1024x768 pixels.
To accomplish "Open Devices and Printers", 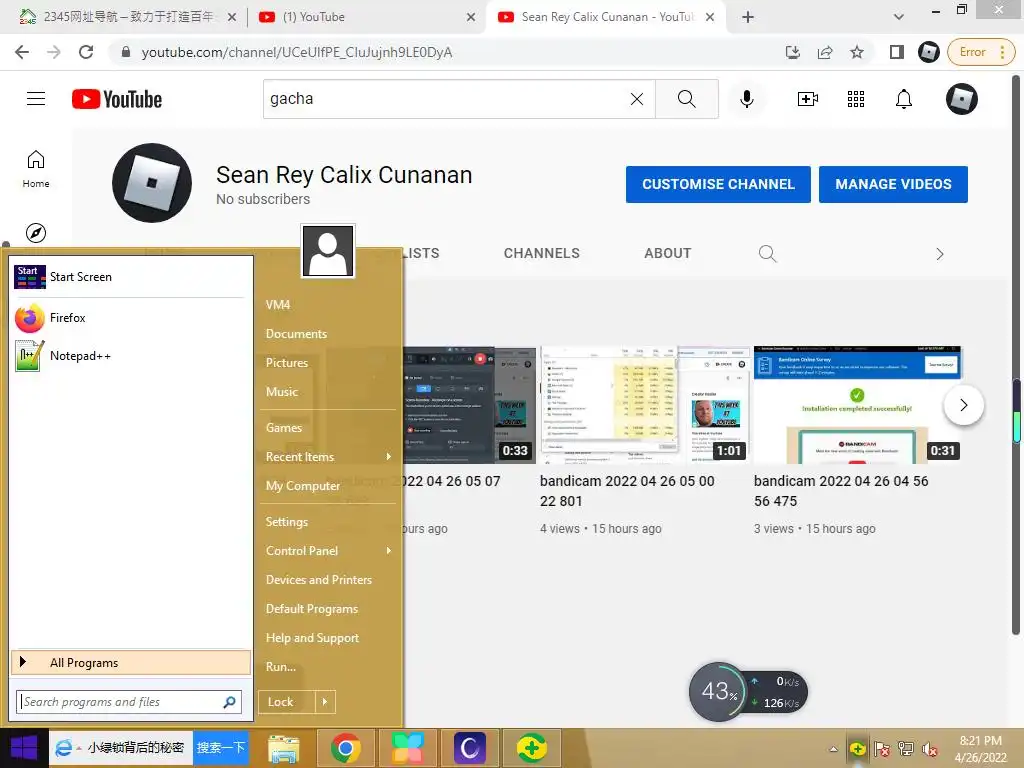I will coord(319,580).
